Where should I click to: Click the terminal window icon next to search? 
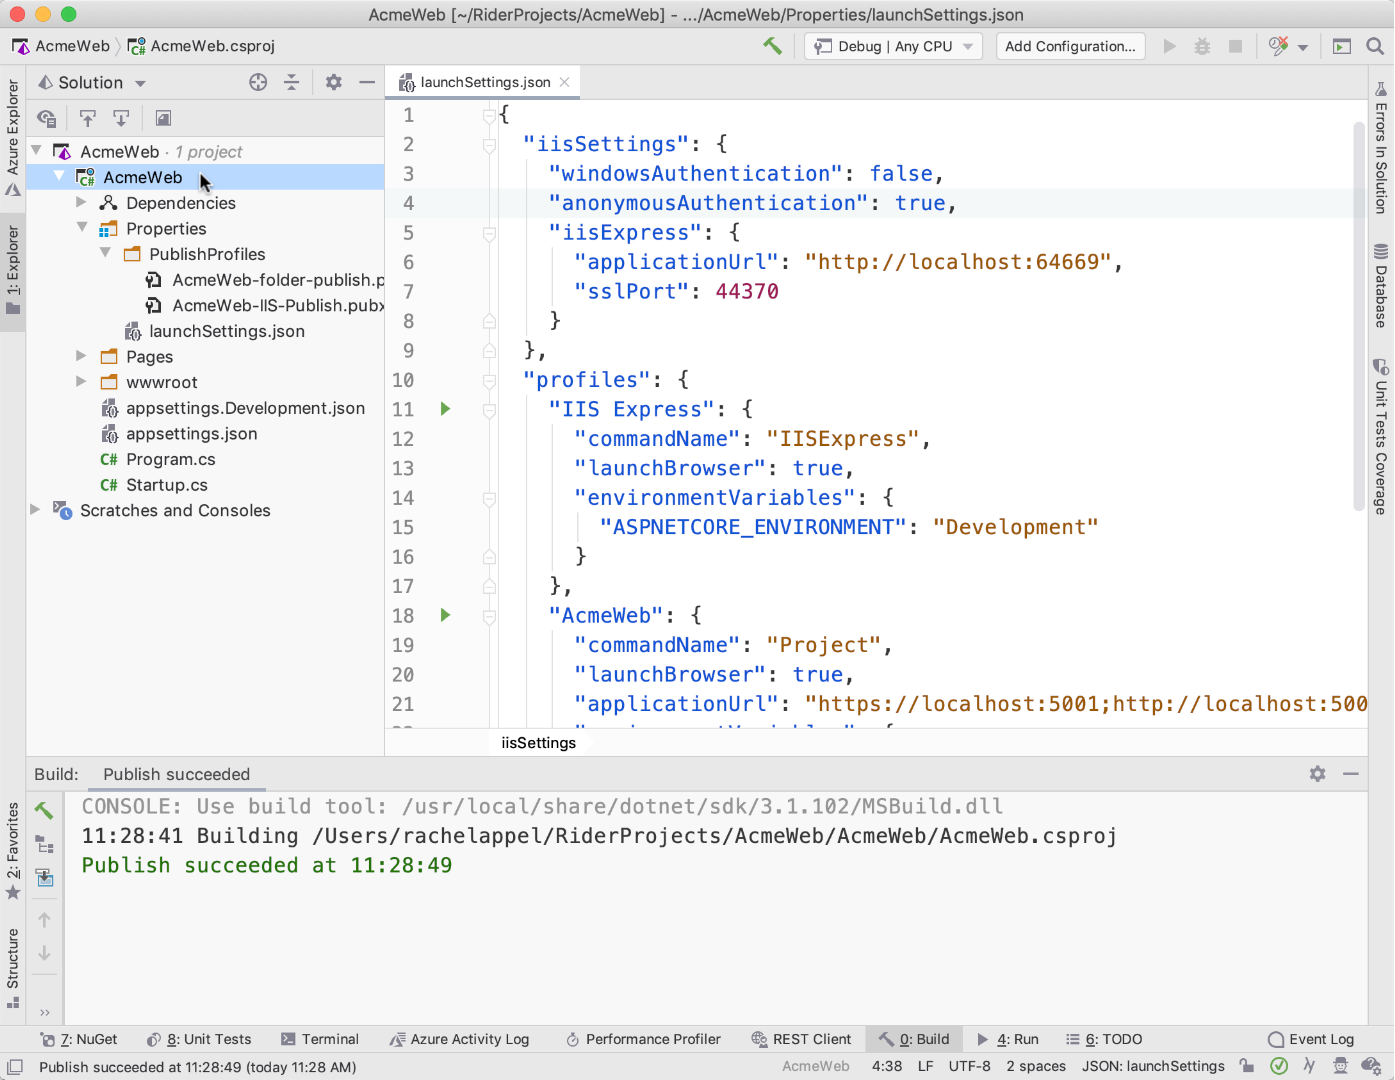(1342, 46)
